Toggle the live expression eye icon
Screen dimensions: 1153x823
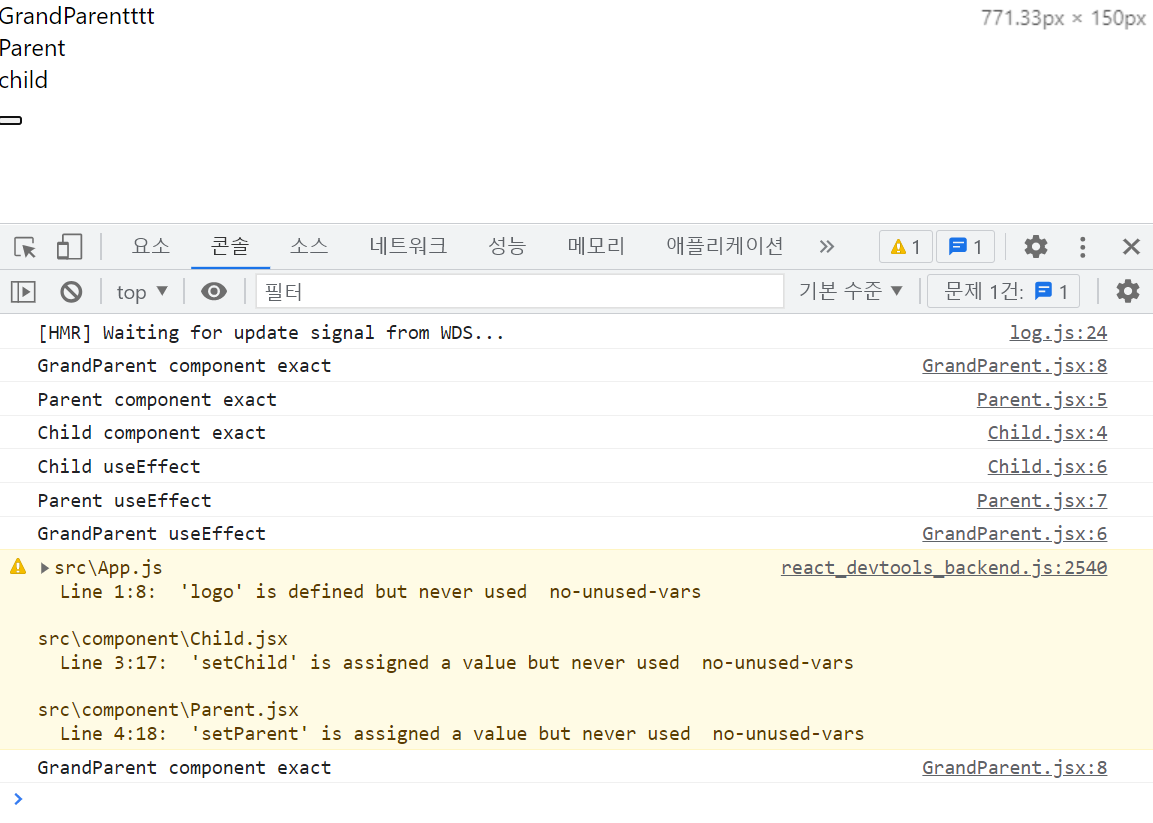coord(214,292)
